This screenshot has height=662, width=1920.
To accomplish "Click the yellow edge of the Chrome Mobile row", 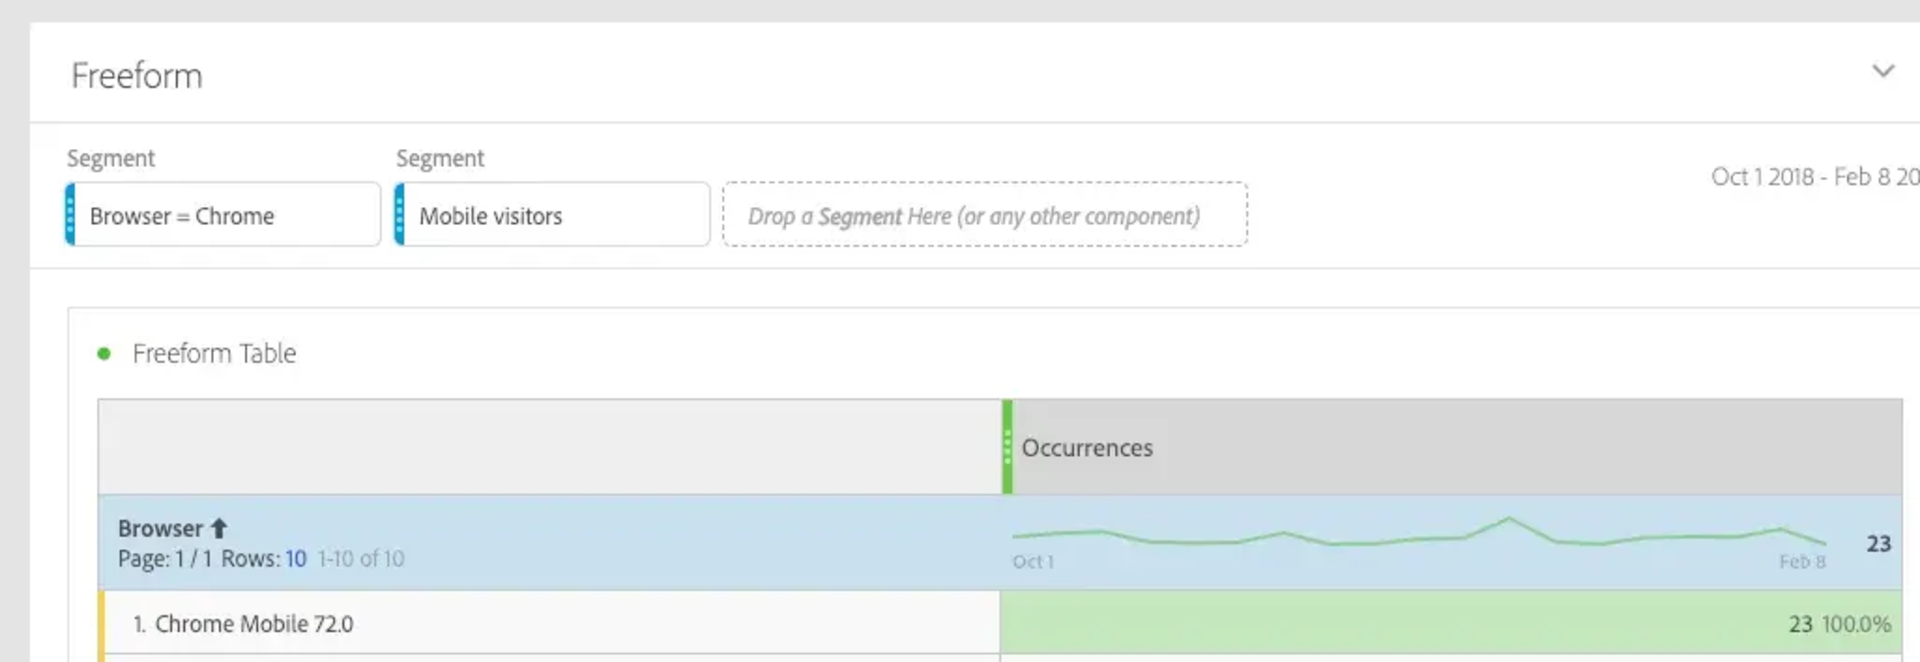I will coord(101,624).
